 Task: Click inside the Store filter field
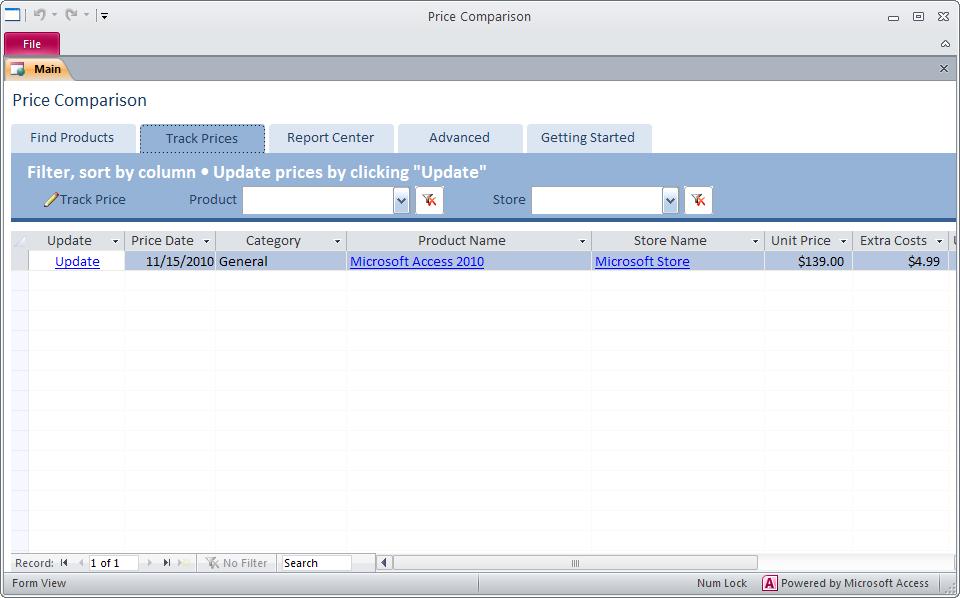pyautogui.click(x=596, y=200)
